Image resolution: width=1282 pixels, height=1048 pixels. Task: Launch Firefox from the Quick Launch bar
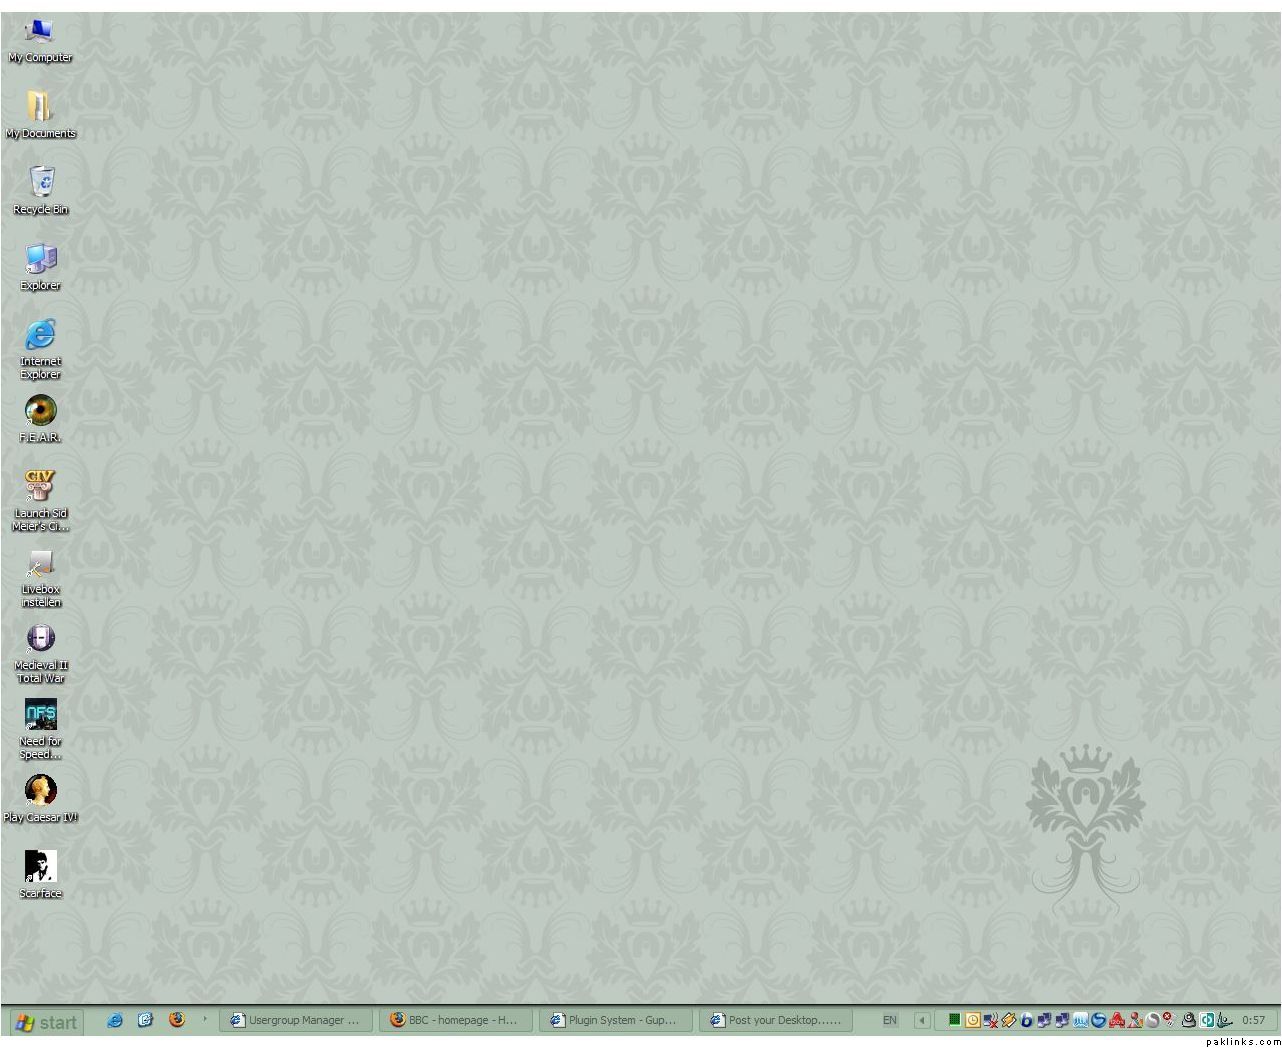[x=177, y=1020]
